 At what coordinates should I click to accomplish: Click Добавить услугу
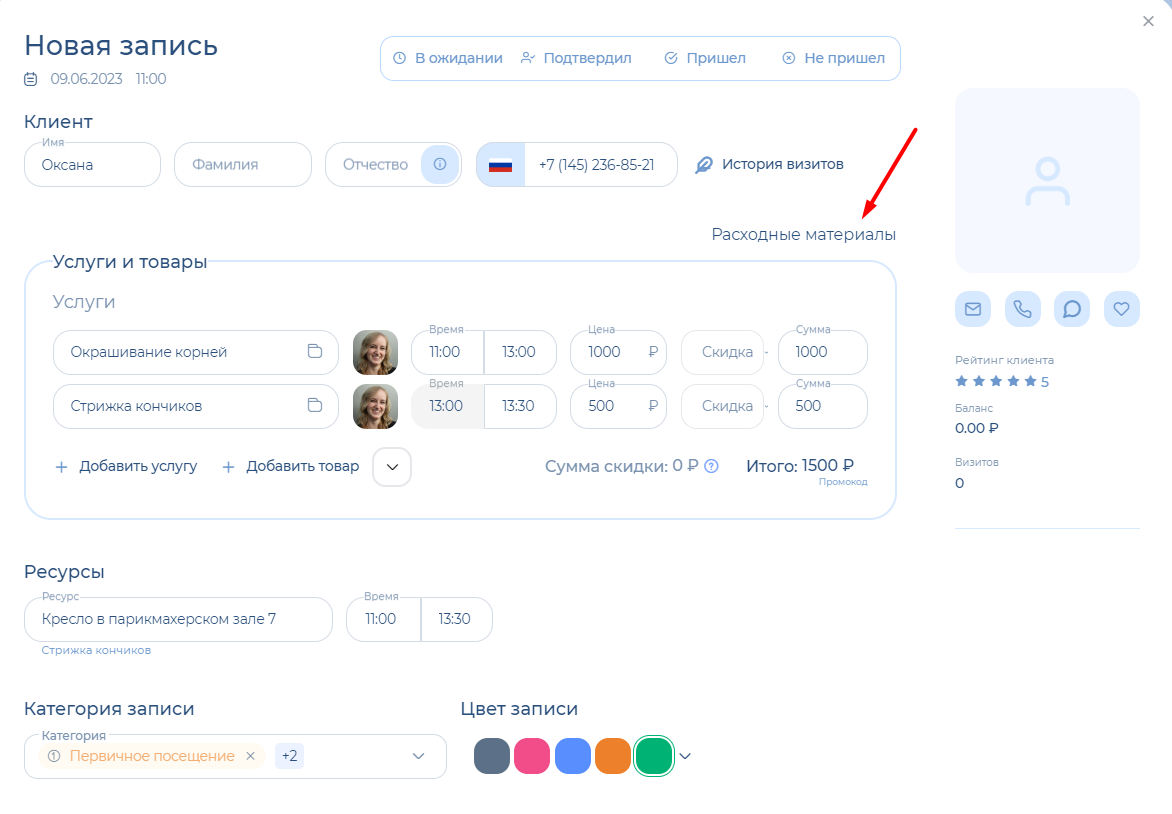(x=126, y=466)
